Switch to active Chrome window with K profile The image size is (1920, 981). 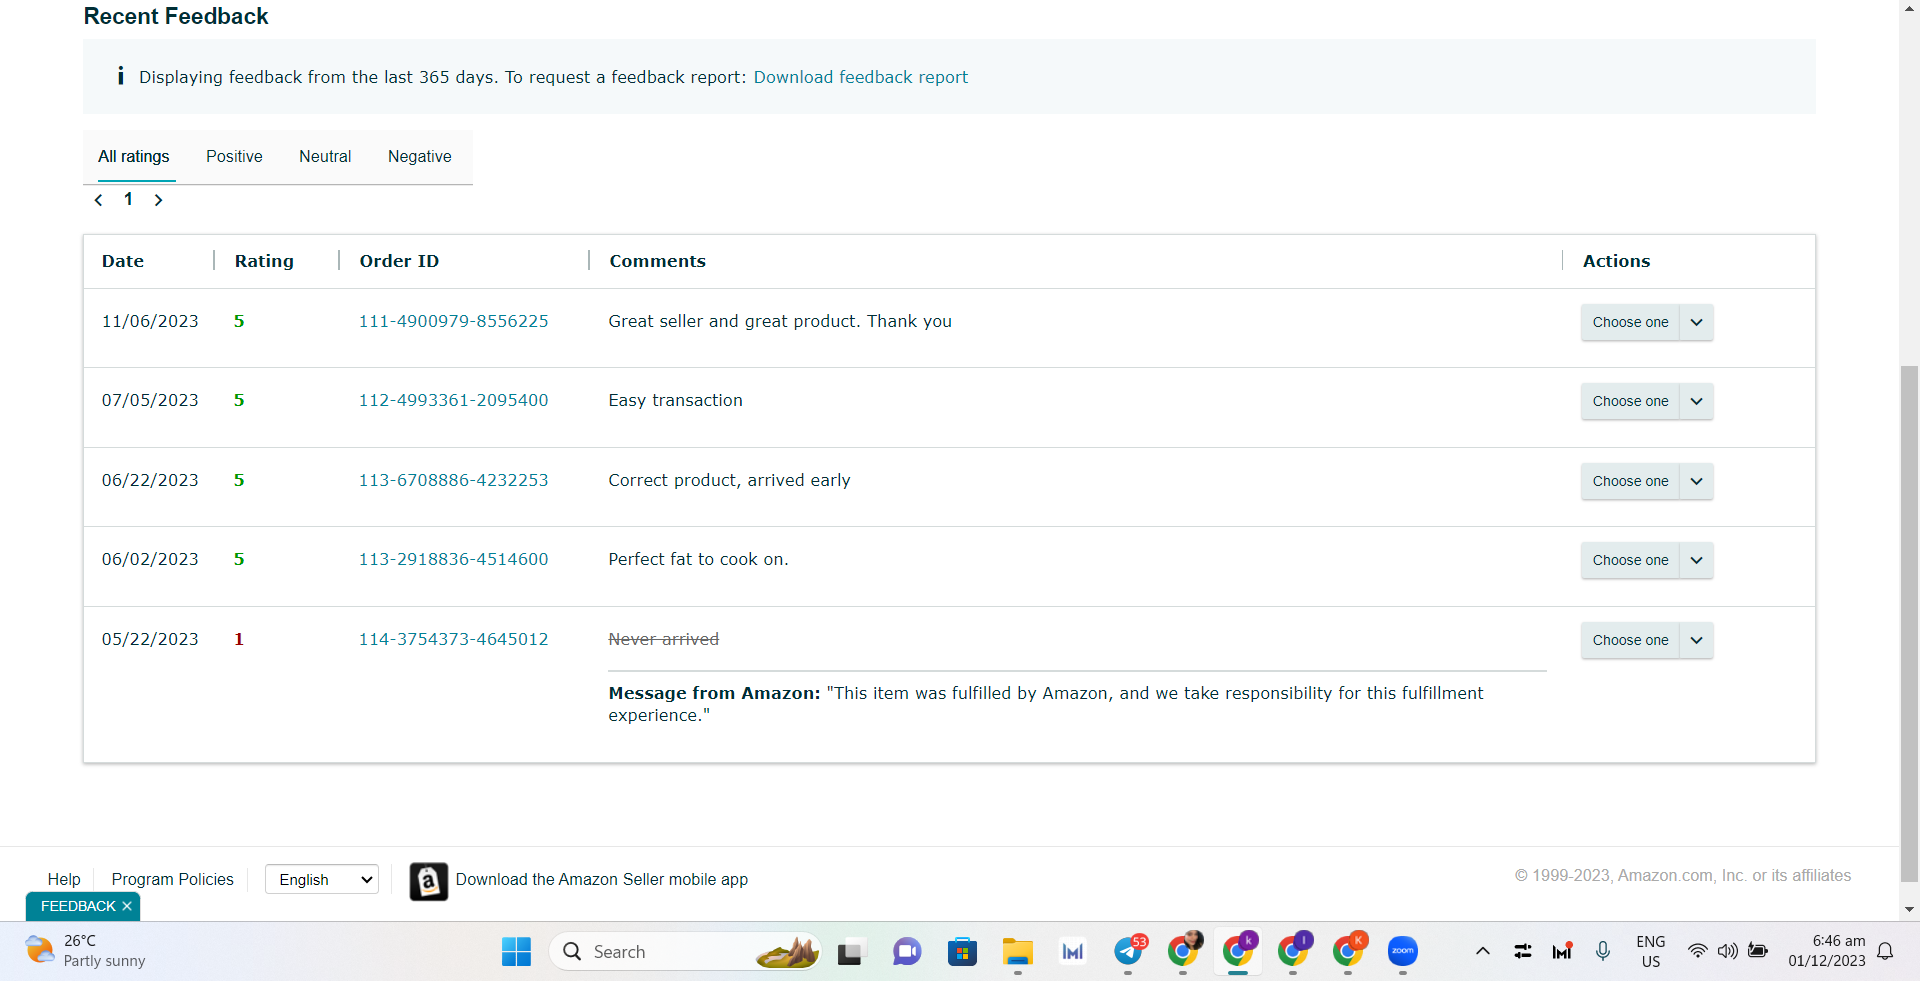pos(1238,952)
